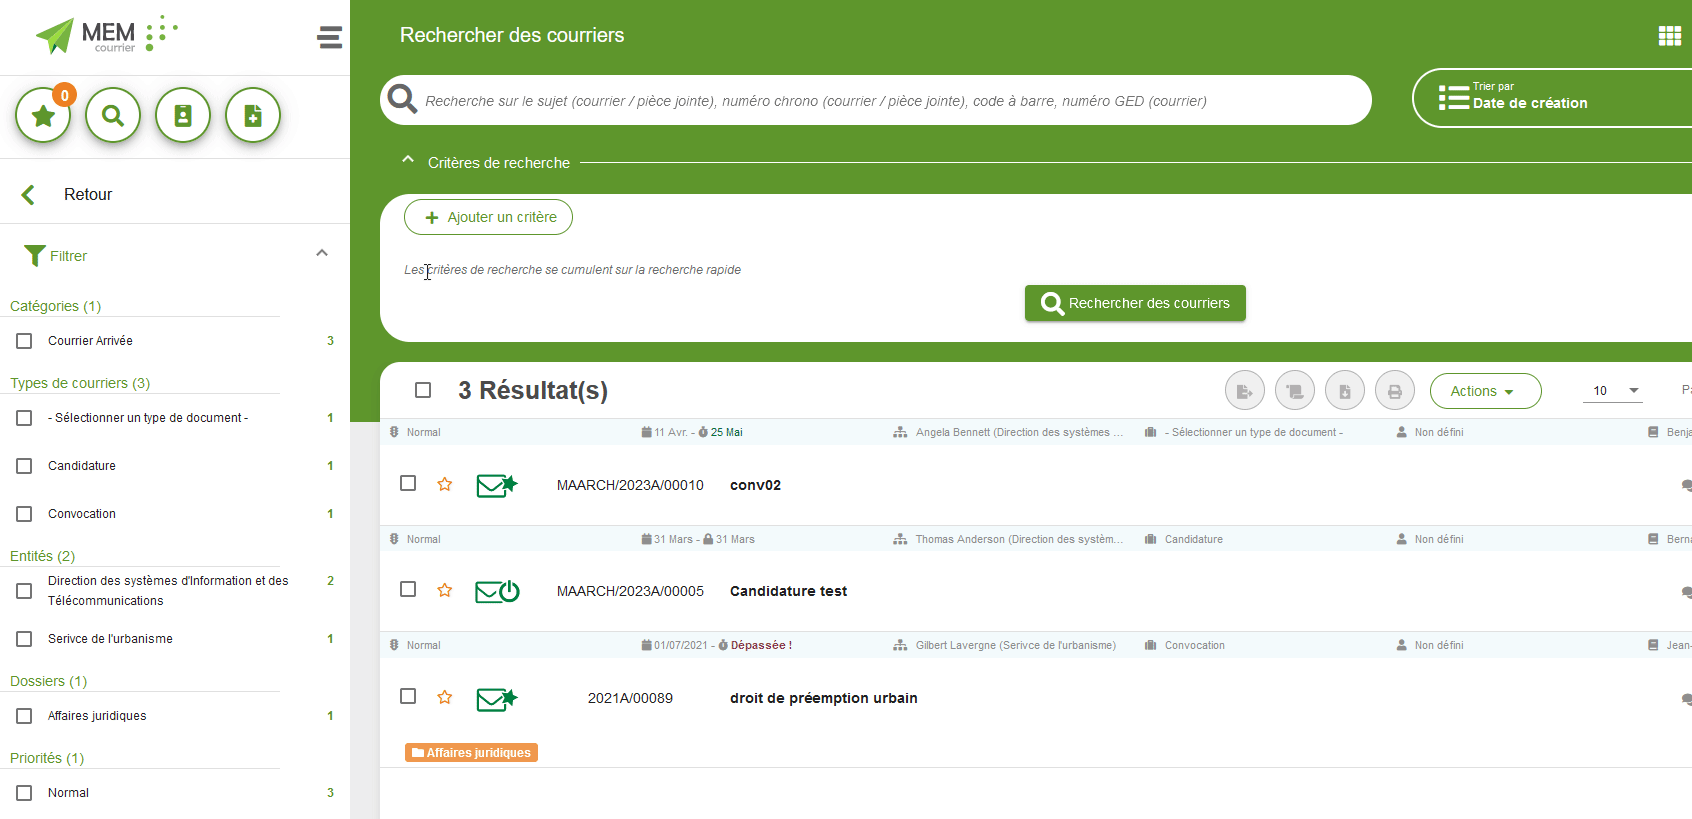Click Ajouter un critère button
Image resolution: width=1692 pixels, height=819 pixels.
click(x=488, y=217)
